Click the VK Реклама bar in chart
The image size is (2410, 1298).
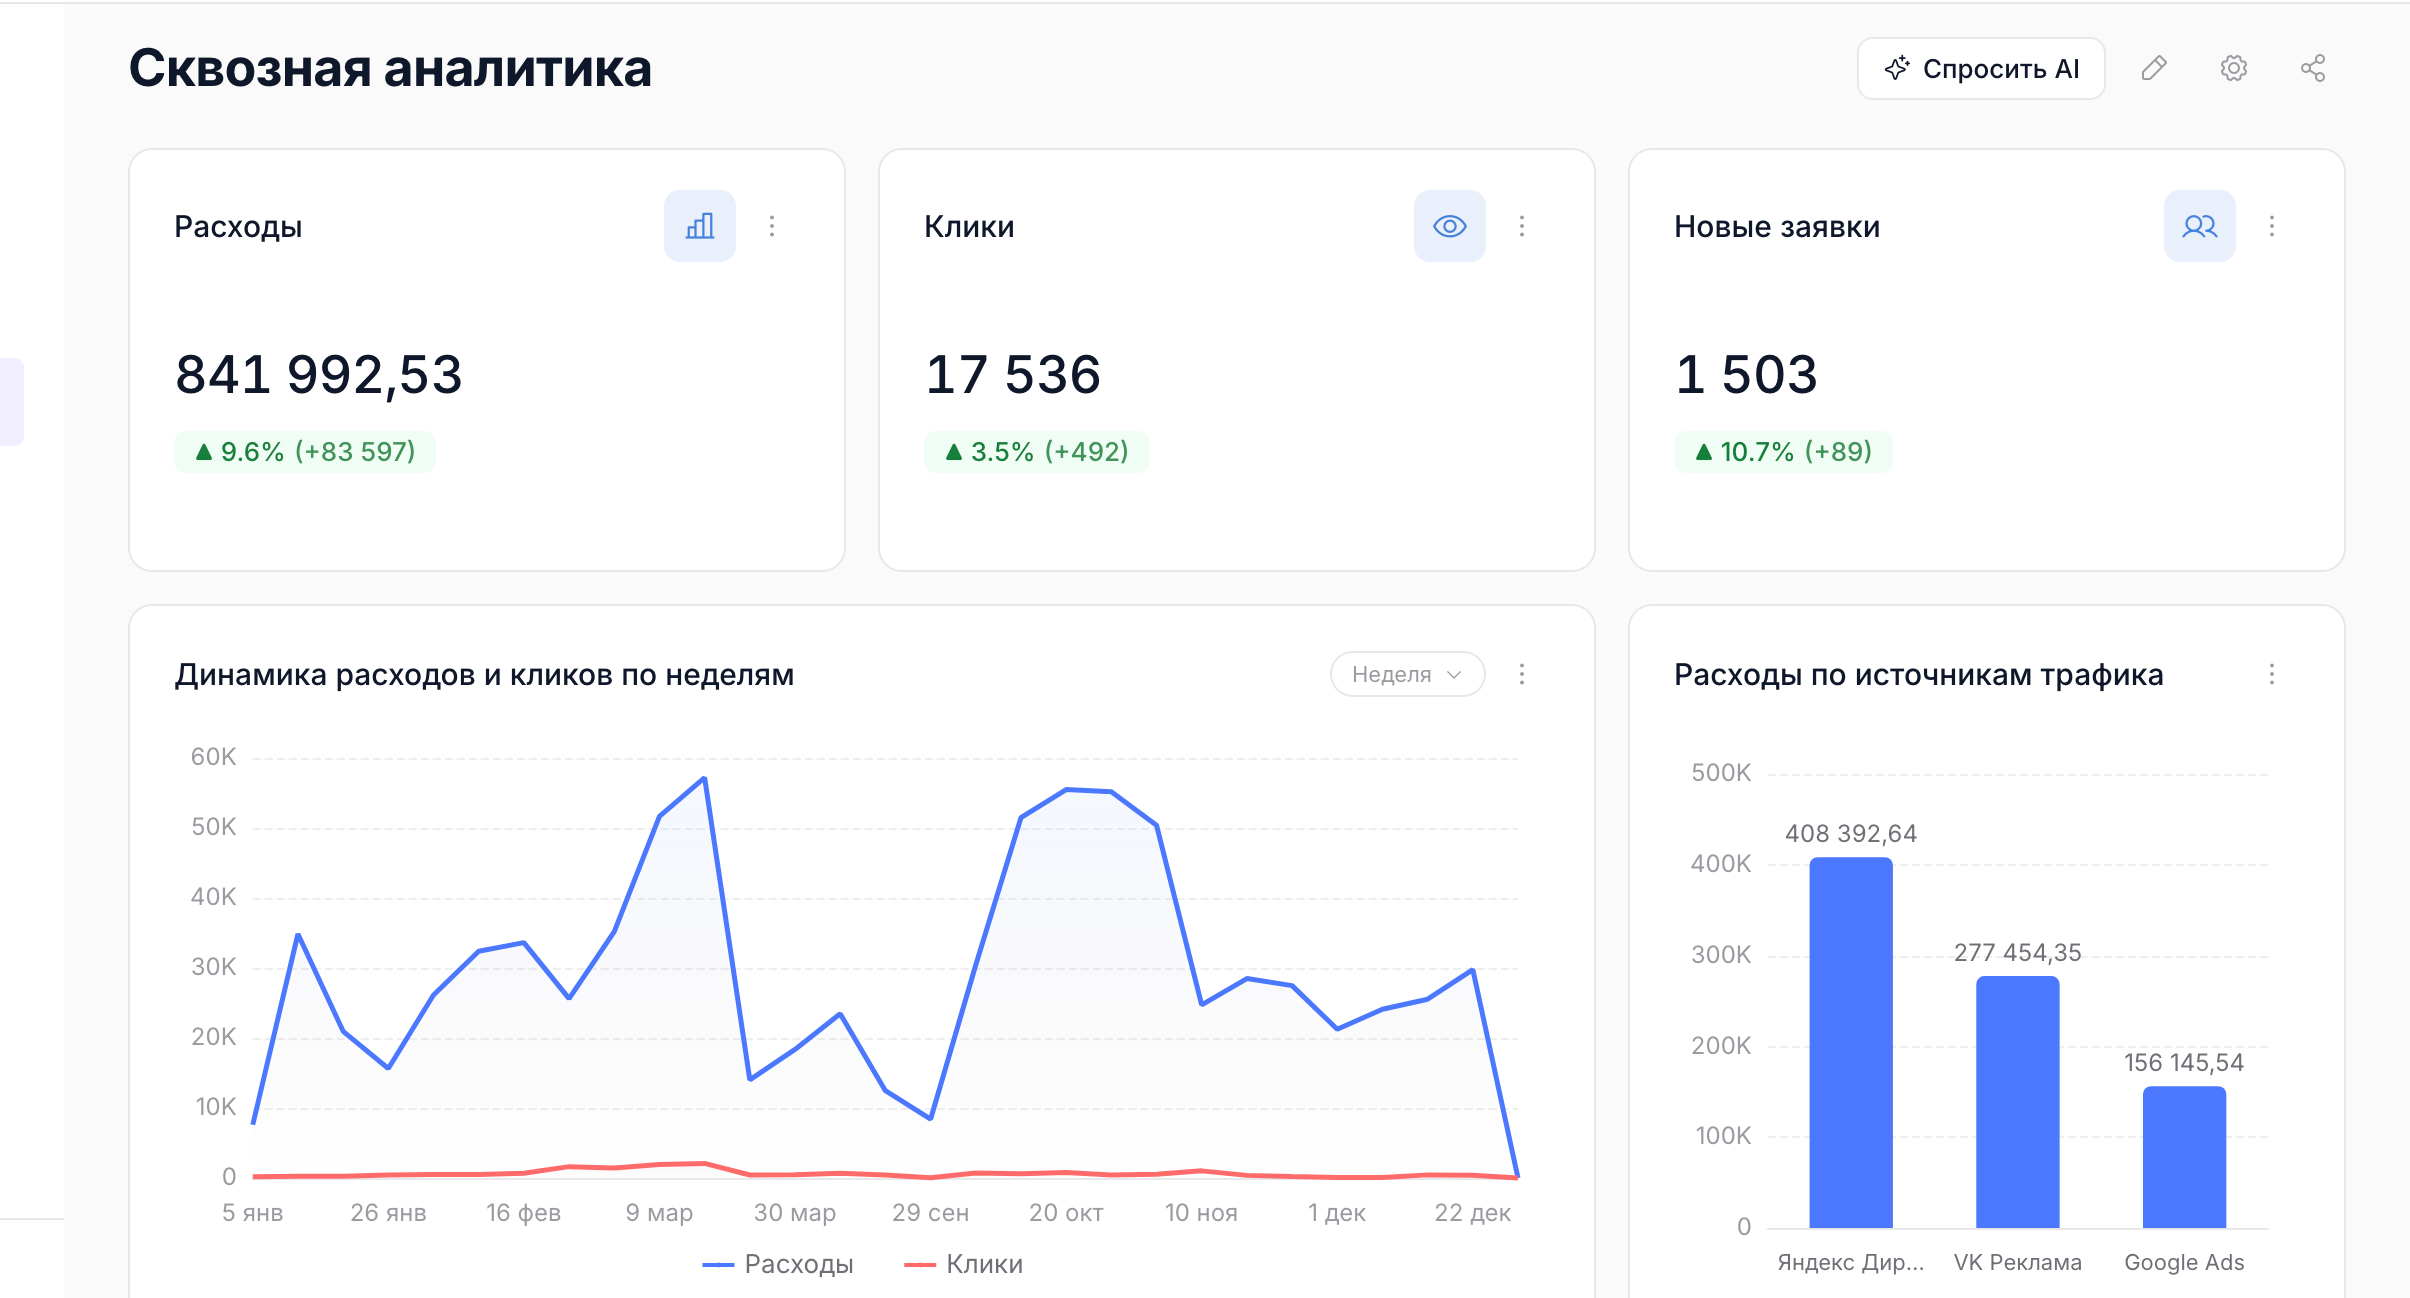click(x=2018, y=1102)
